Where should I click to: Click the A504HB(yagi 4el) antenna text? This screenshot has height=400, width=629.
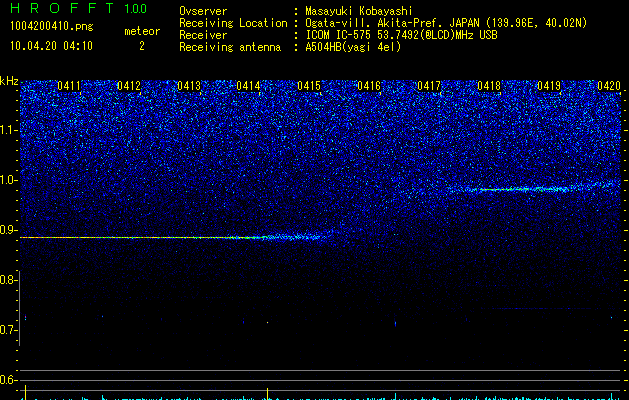[x=353, y=47]
